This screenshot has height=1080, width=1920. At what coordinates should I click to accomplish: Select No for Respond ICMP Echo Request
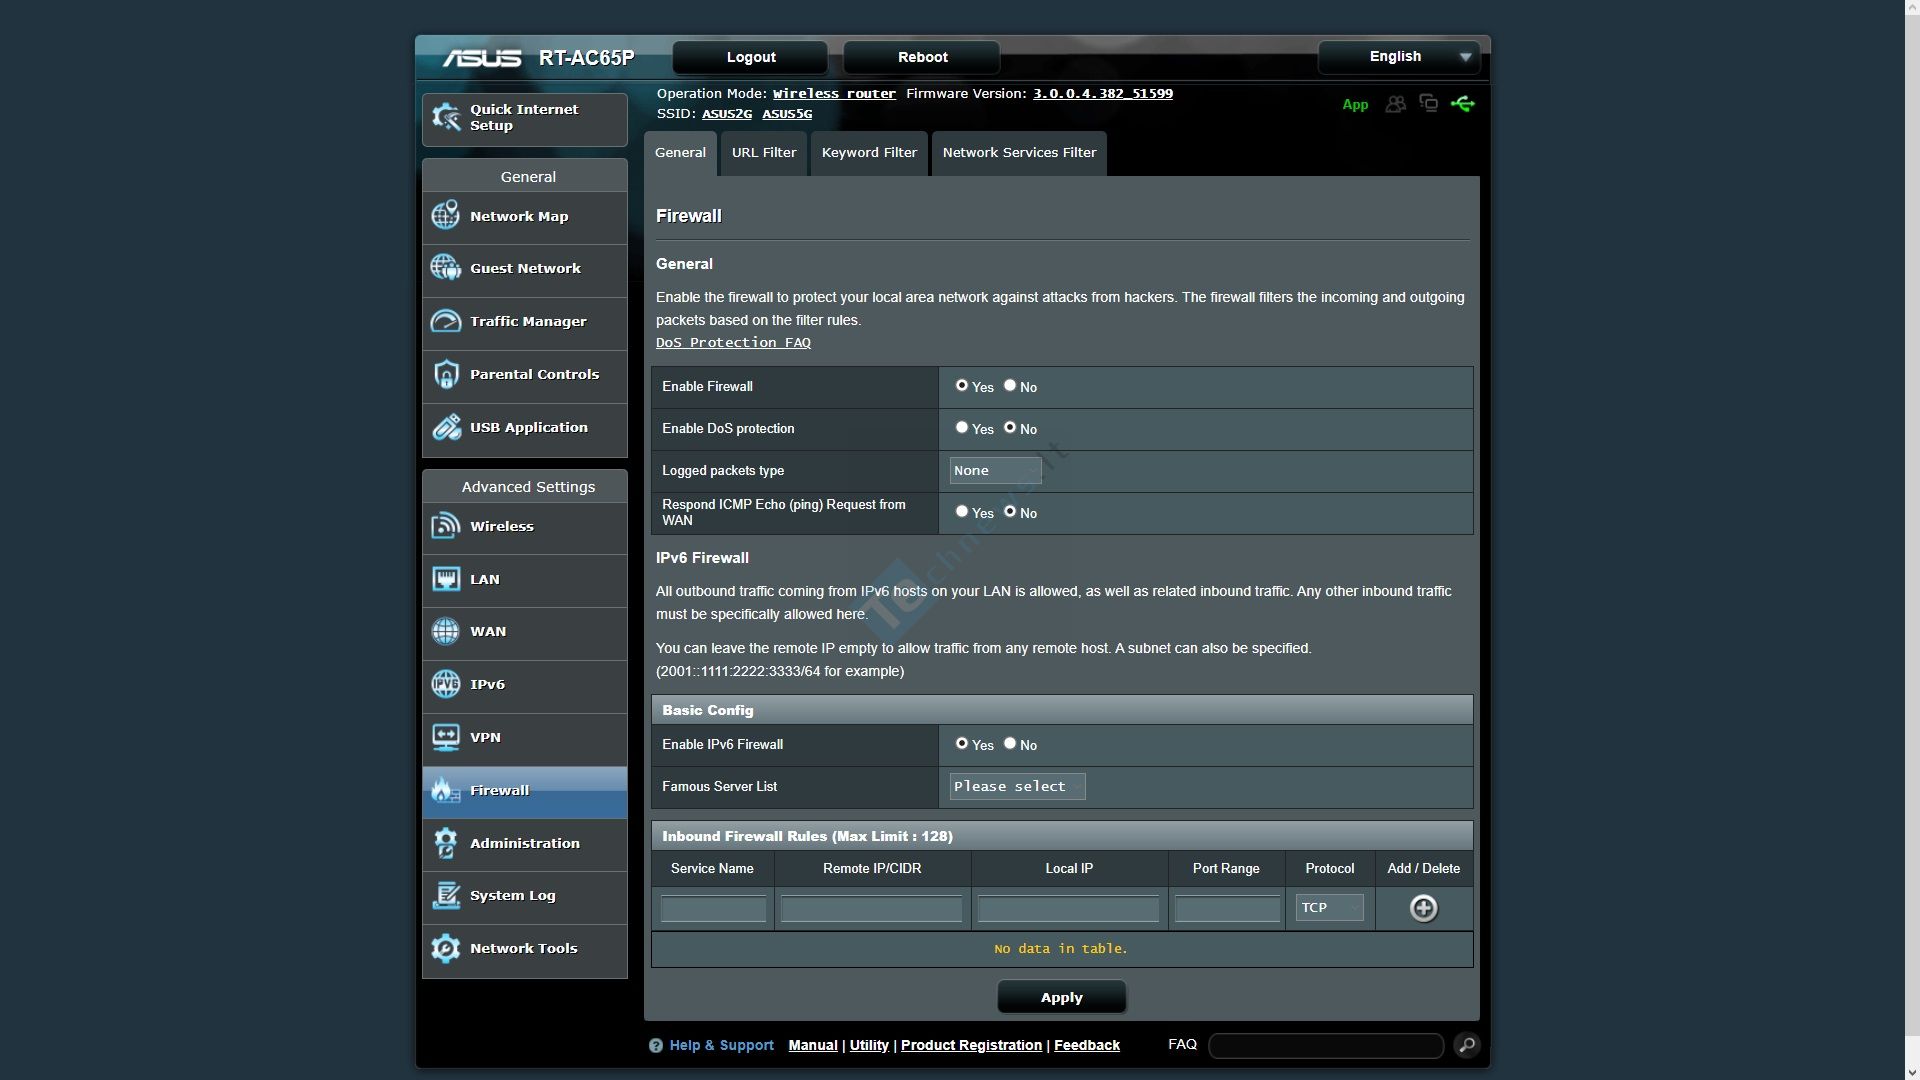click(x=1010, y=511)
